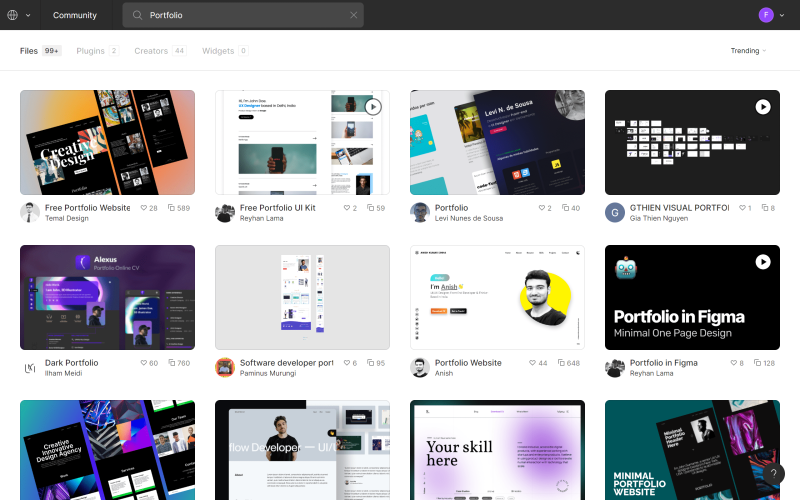
Task: Click the globe icon in top bar
Action: [13, 15]
